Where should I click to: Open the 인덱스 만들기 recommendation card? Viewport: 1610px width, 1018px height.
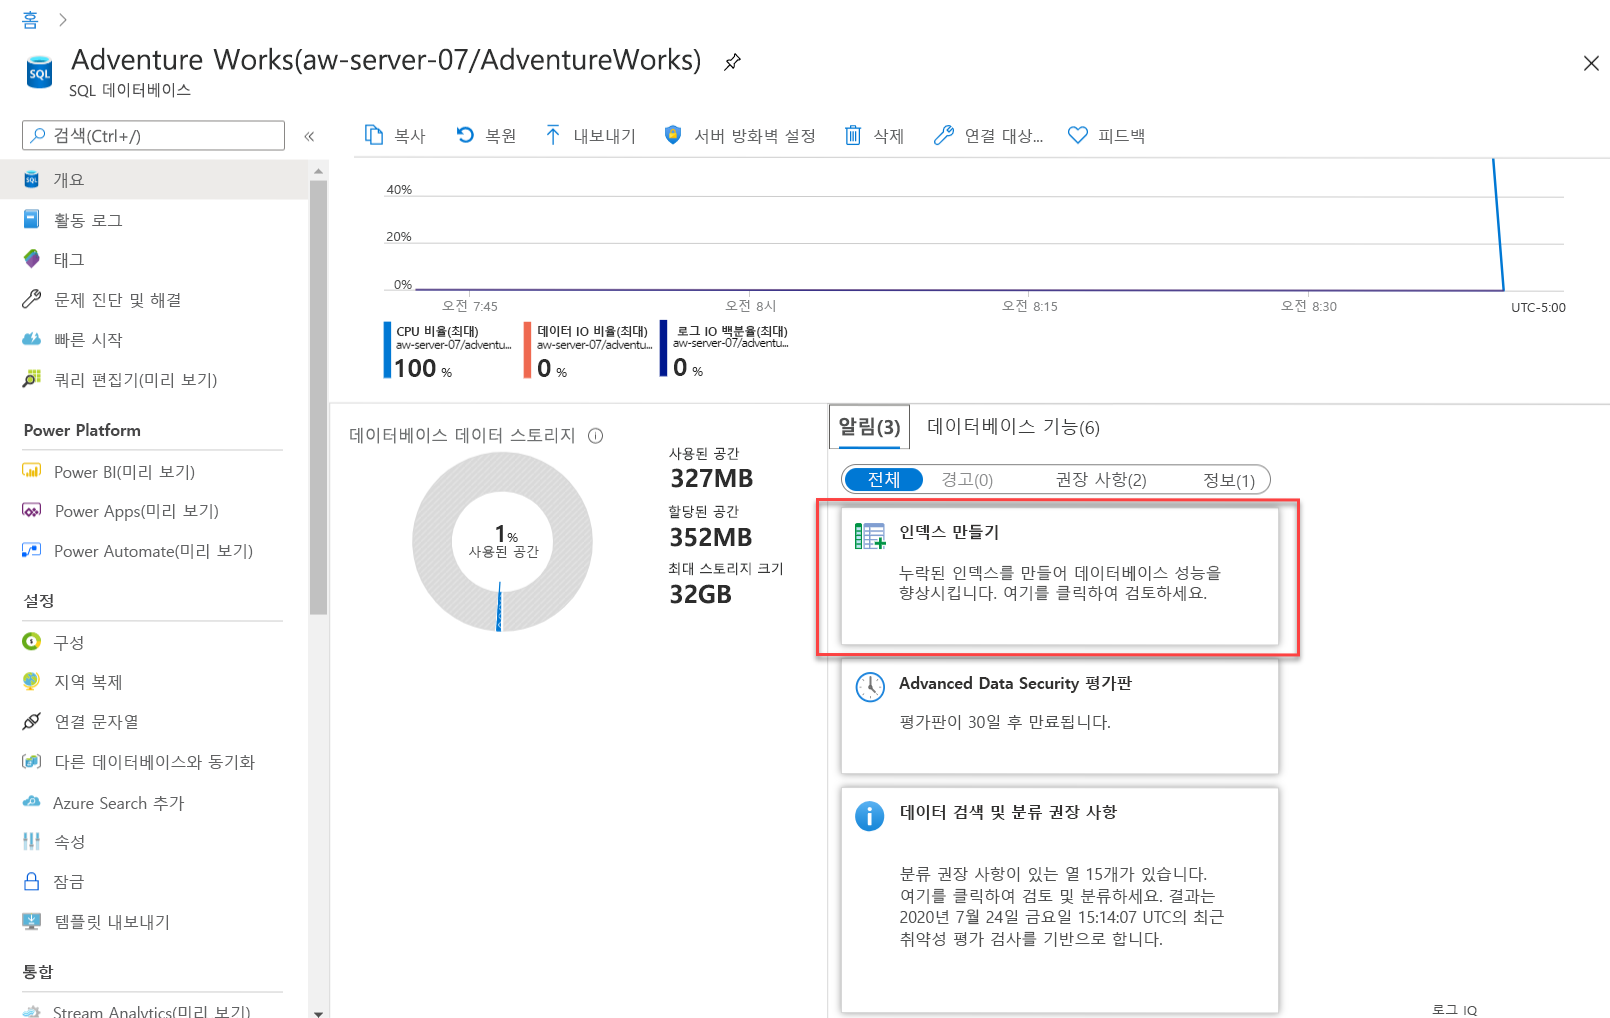[1059, 576]
